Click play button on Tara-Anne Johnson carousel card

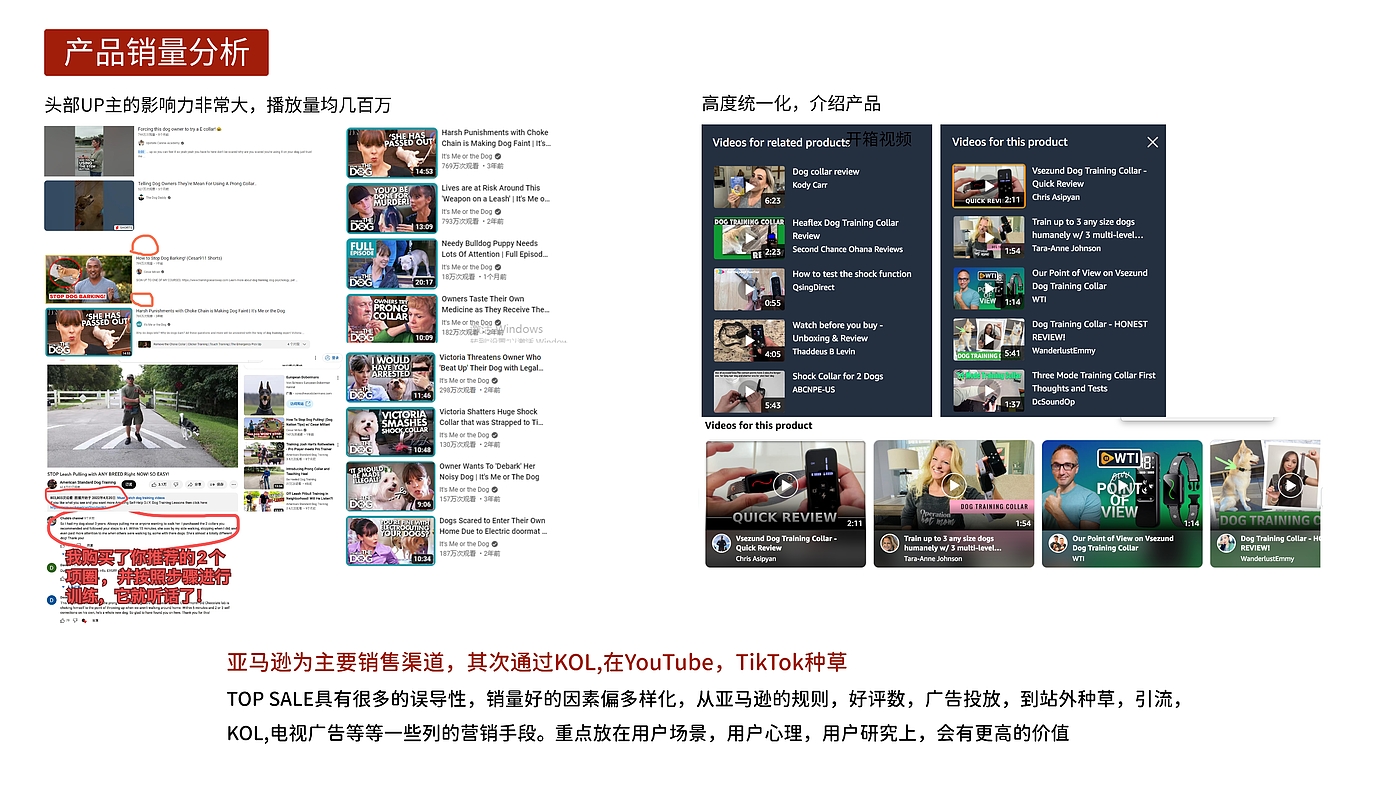953,485
